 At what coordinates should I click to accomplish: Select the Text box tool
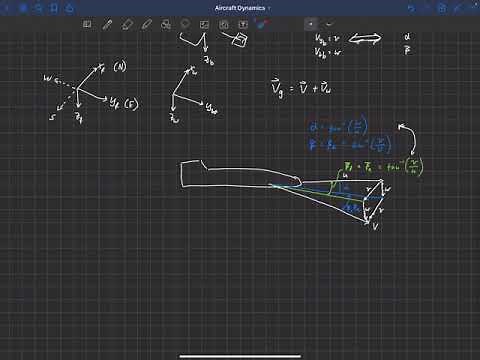tap(243, 24)
